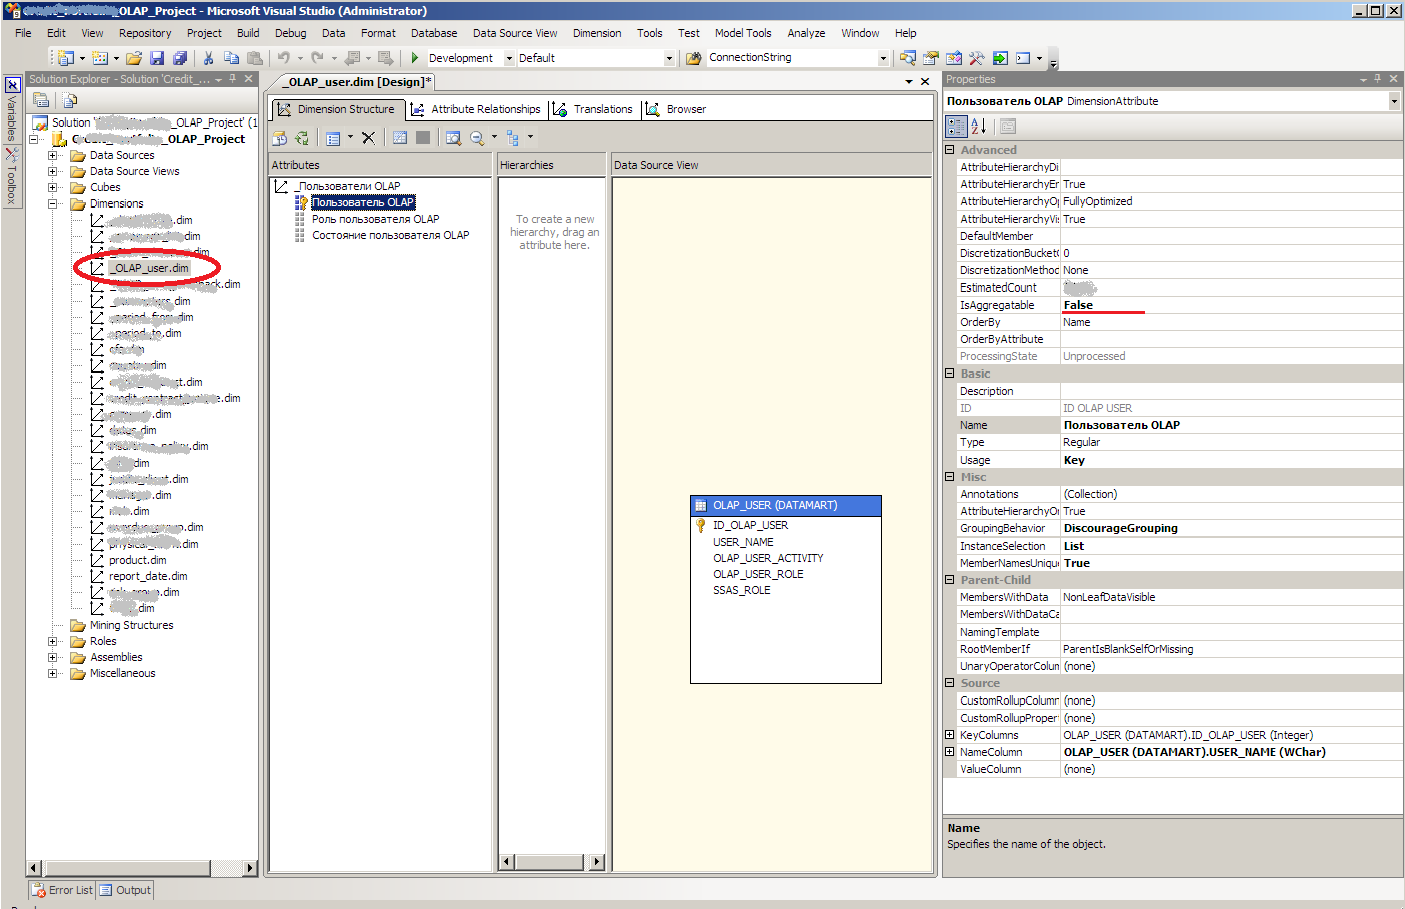Open the Repository menu
Viewport: 1405px width, 909px height.
coord(145,33)
